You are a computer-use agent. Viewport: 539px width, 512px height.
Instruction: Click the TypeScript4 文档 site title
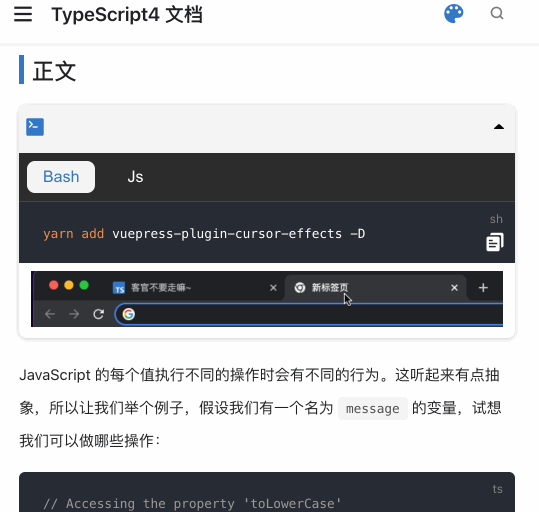point(127,15)
